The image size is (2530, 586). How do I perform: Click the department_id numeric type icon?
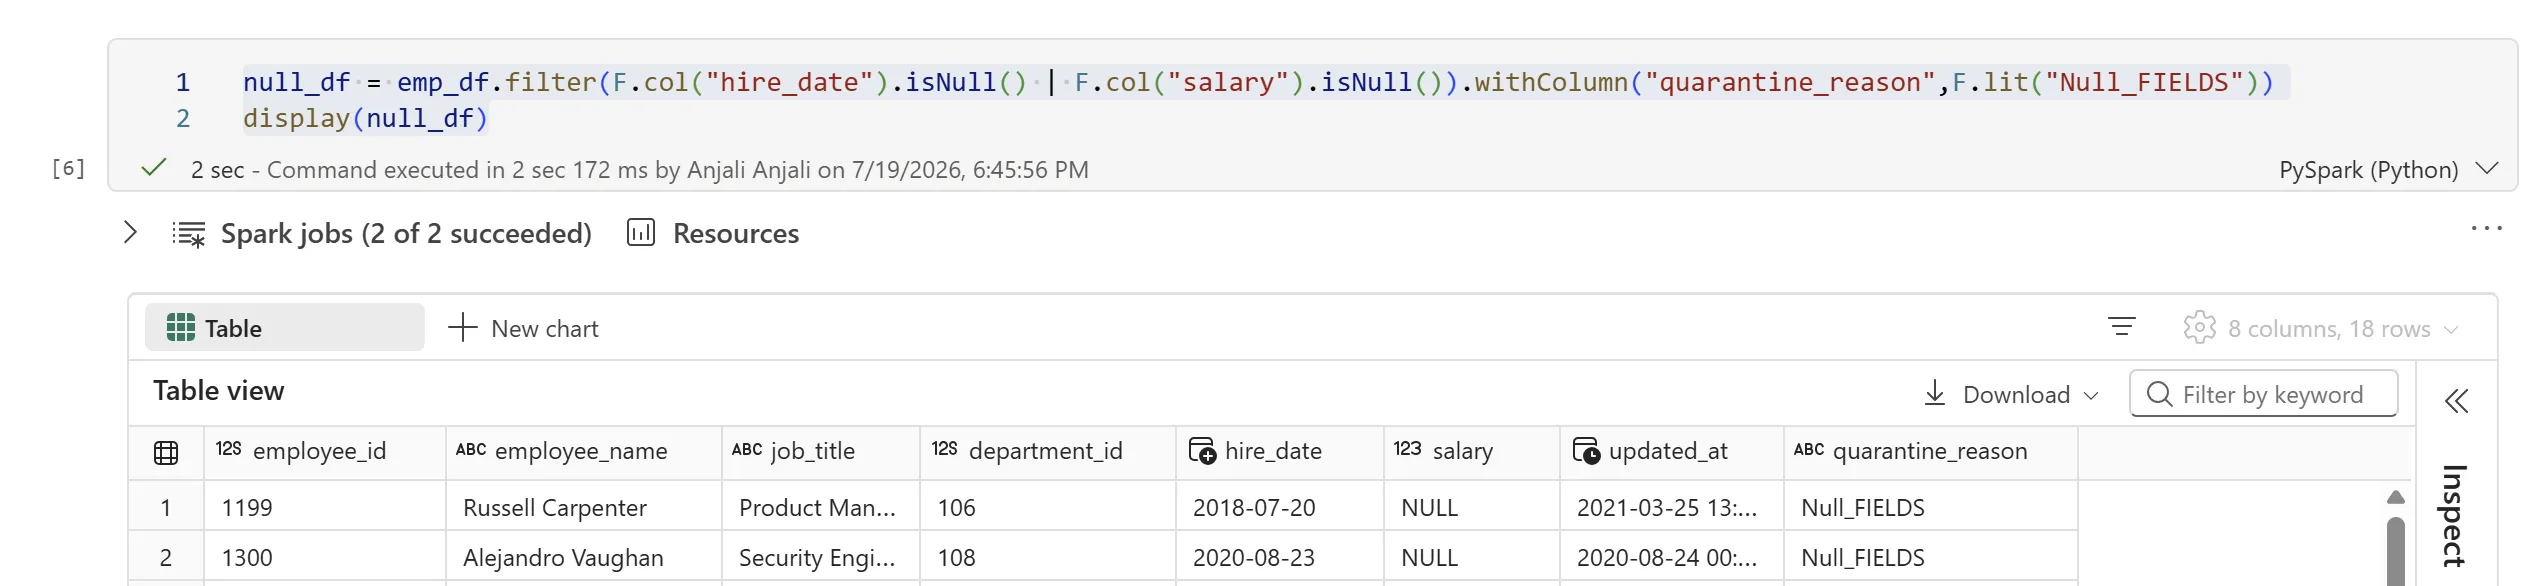coord(945,449)
